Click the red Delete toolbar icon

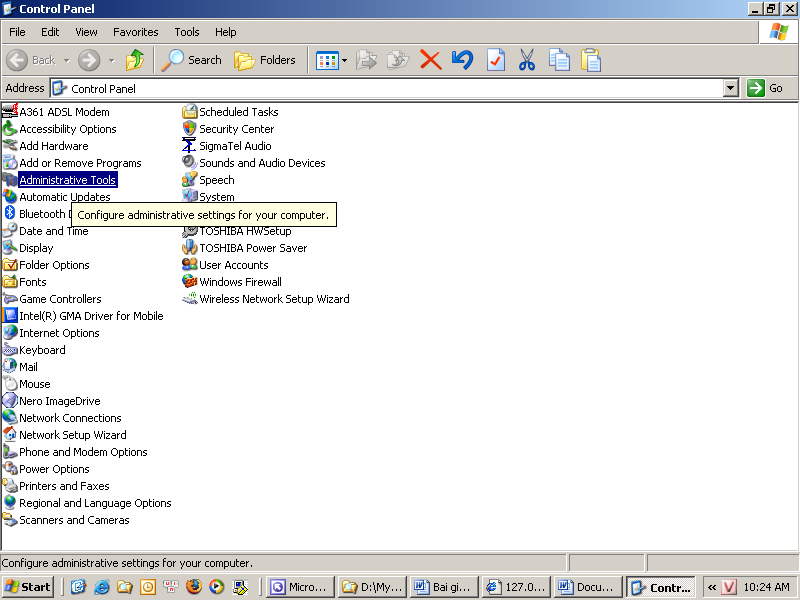coord(431,60)
